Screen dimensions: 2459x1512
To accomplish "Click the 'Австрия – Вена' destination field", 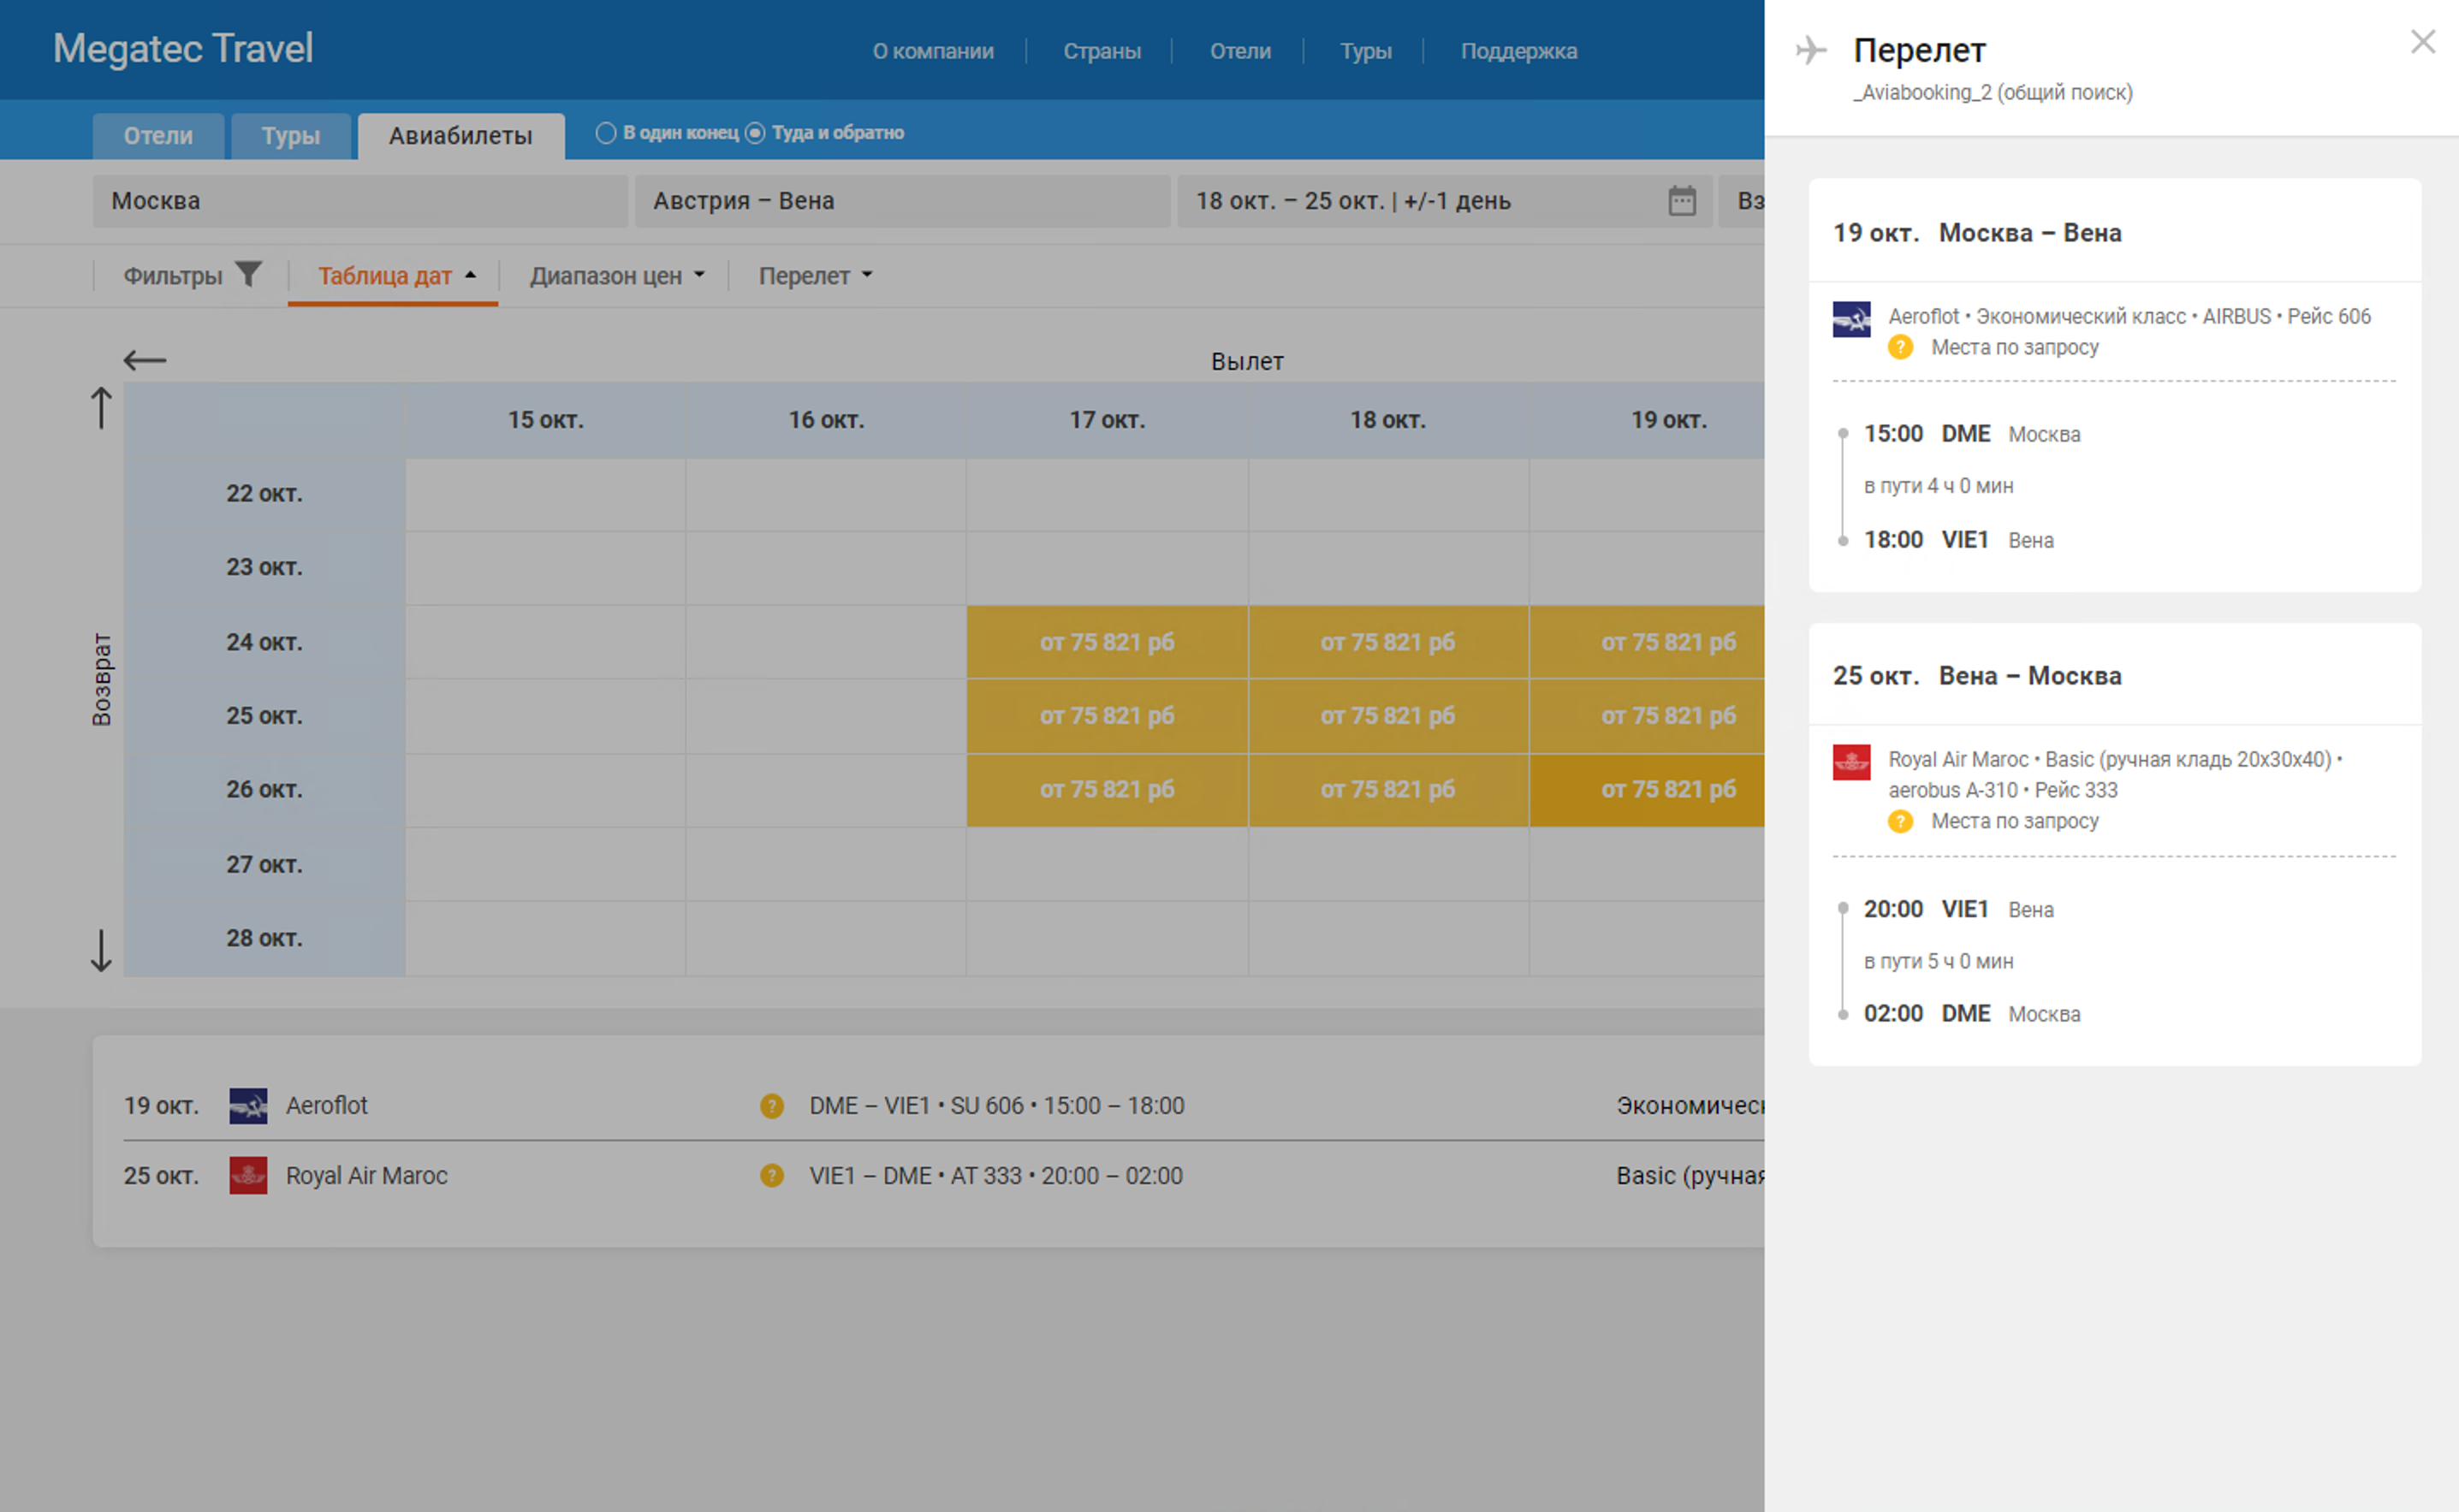I will 901,201.
